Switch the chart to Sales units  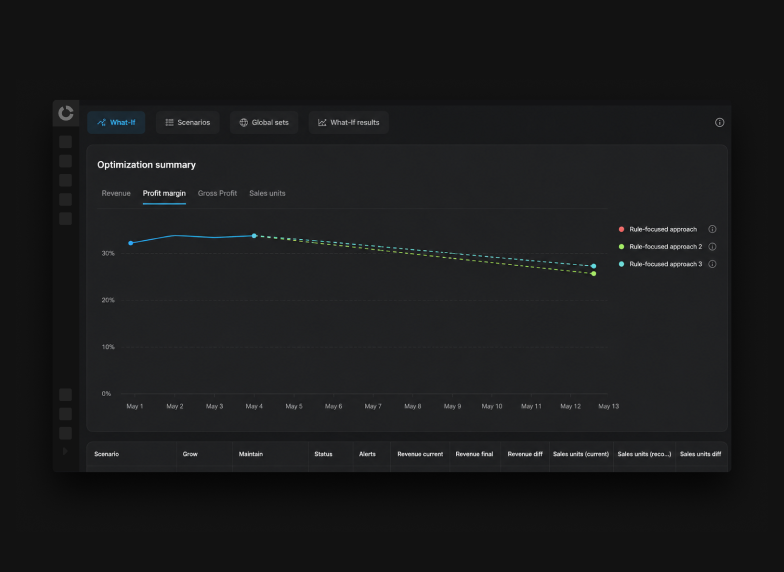coord(267,194)
